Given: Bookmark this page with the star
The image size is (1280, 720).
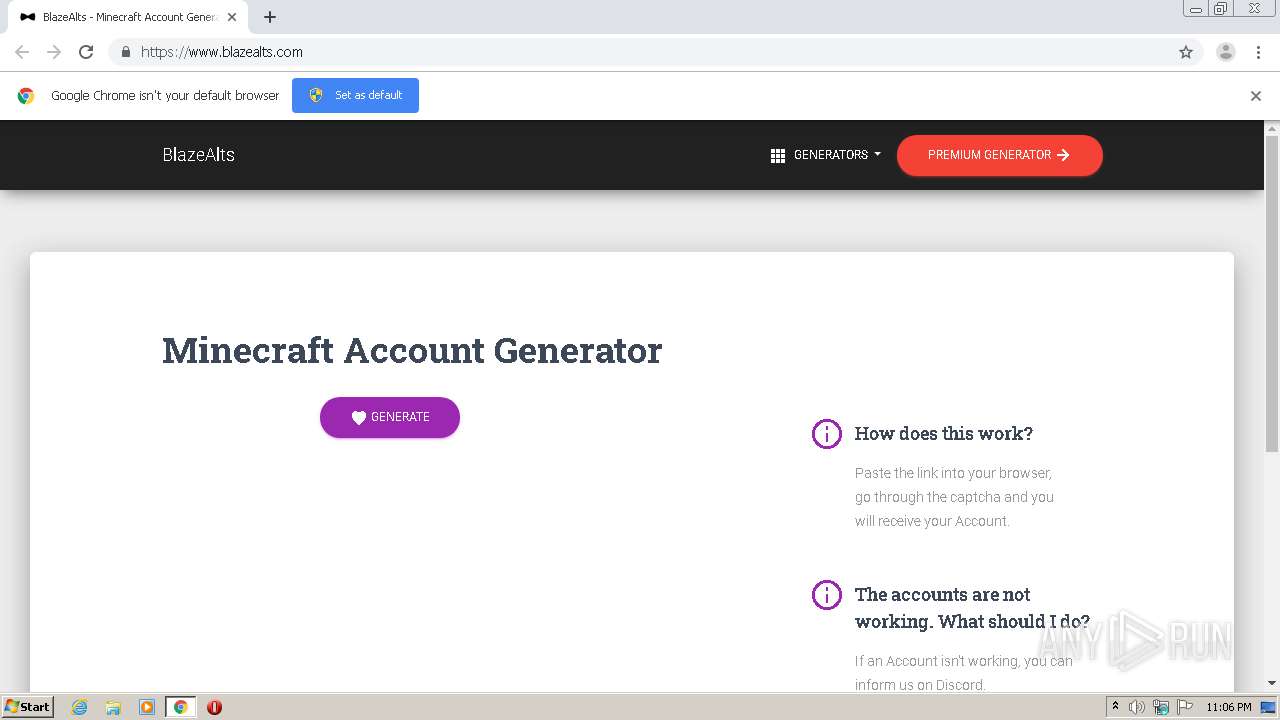Looking at the screenshot, I should (1186, 52).
